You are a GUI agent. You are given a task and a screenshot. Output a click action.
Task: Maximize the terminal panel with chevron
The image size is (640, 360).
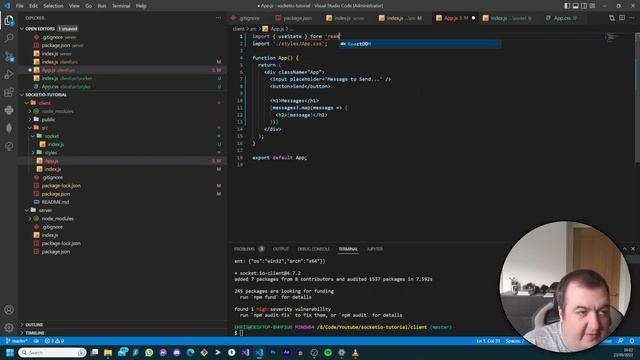click(x=624, y=249)
